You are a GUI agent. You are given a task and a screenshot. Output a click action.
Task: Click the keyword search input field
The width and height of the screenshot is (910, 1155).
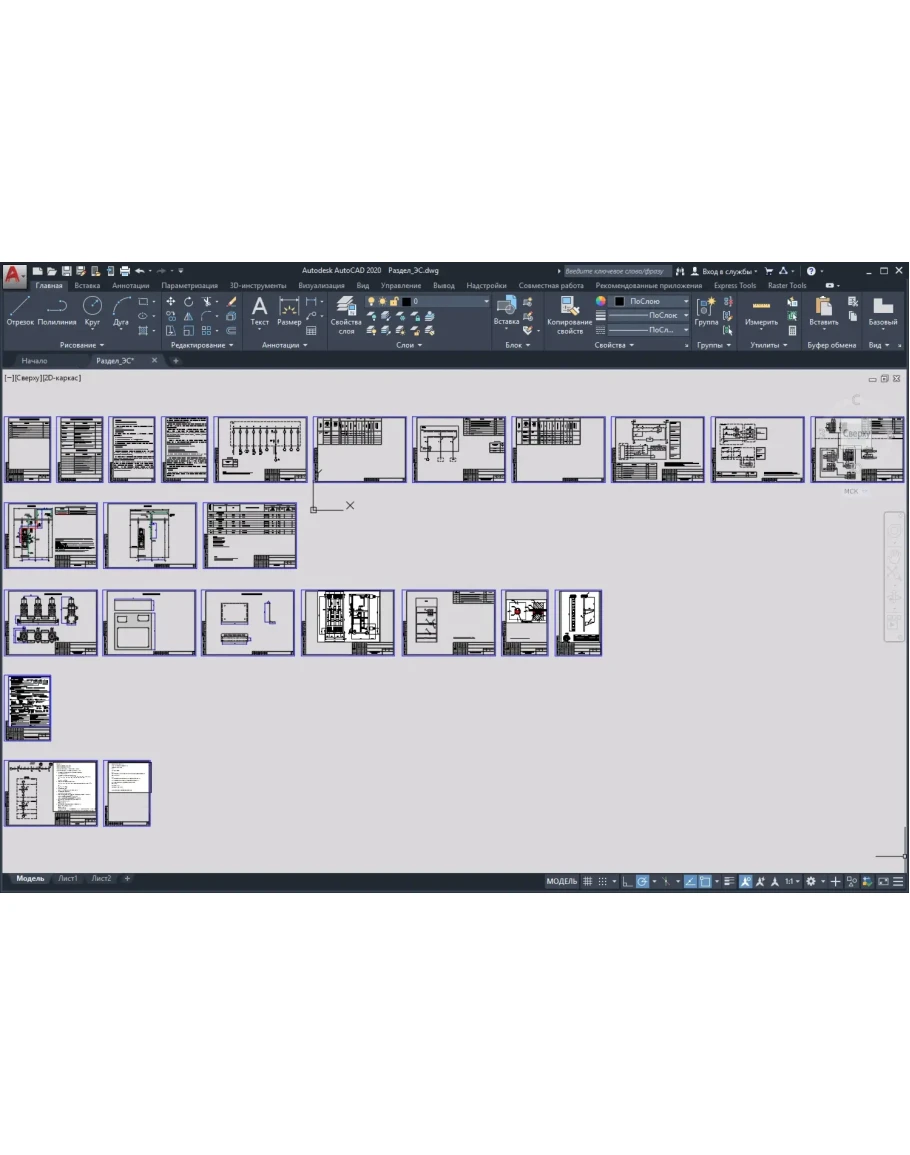[614, 270]
